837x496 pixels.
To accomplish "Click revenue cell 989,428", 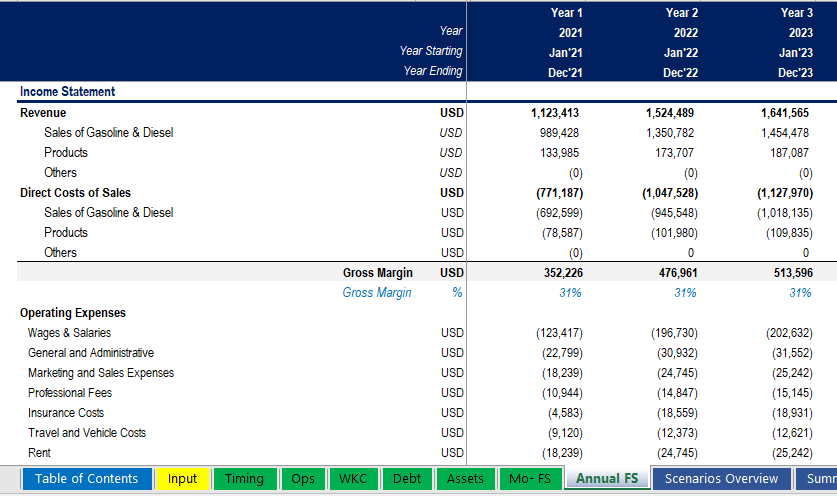I will click(559, 132).
